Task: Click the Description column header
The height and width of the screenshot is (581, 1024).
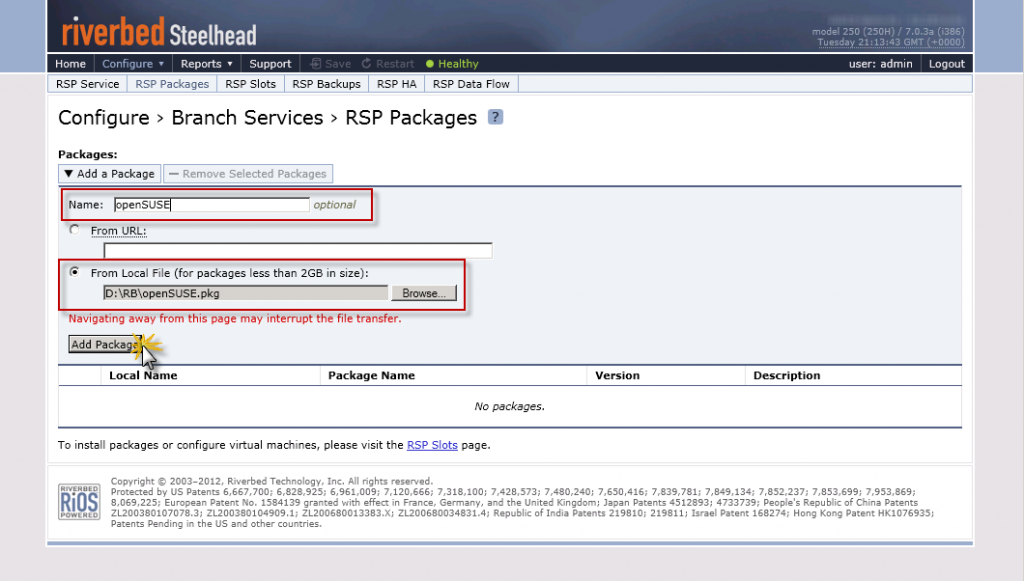Action: pos(786,375)
